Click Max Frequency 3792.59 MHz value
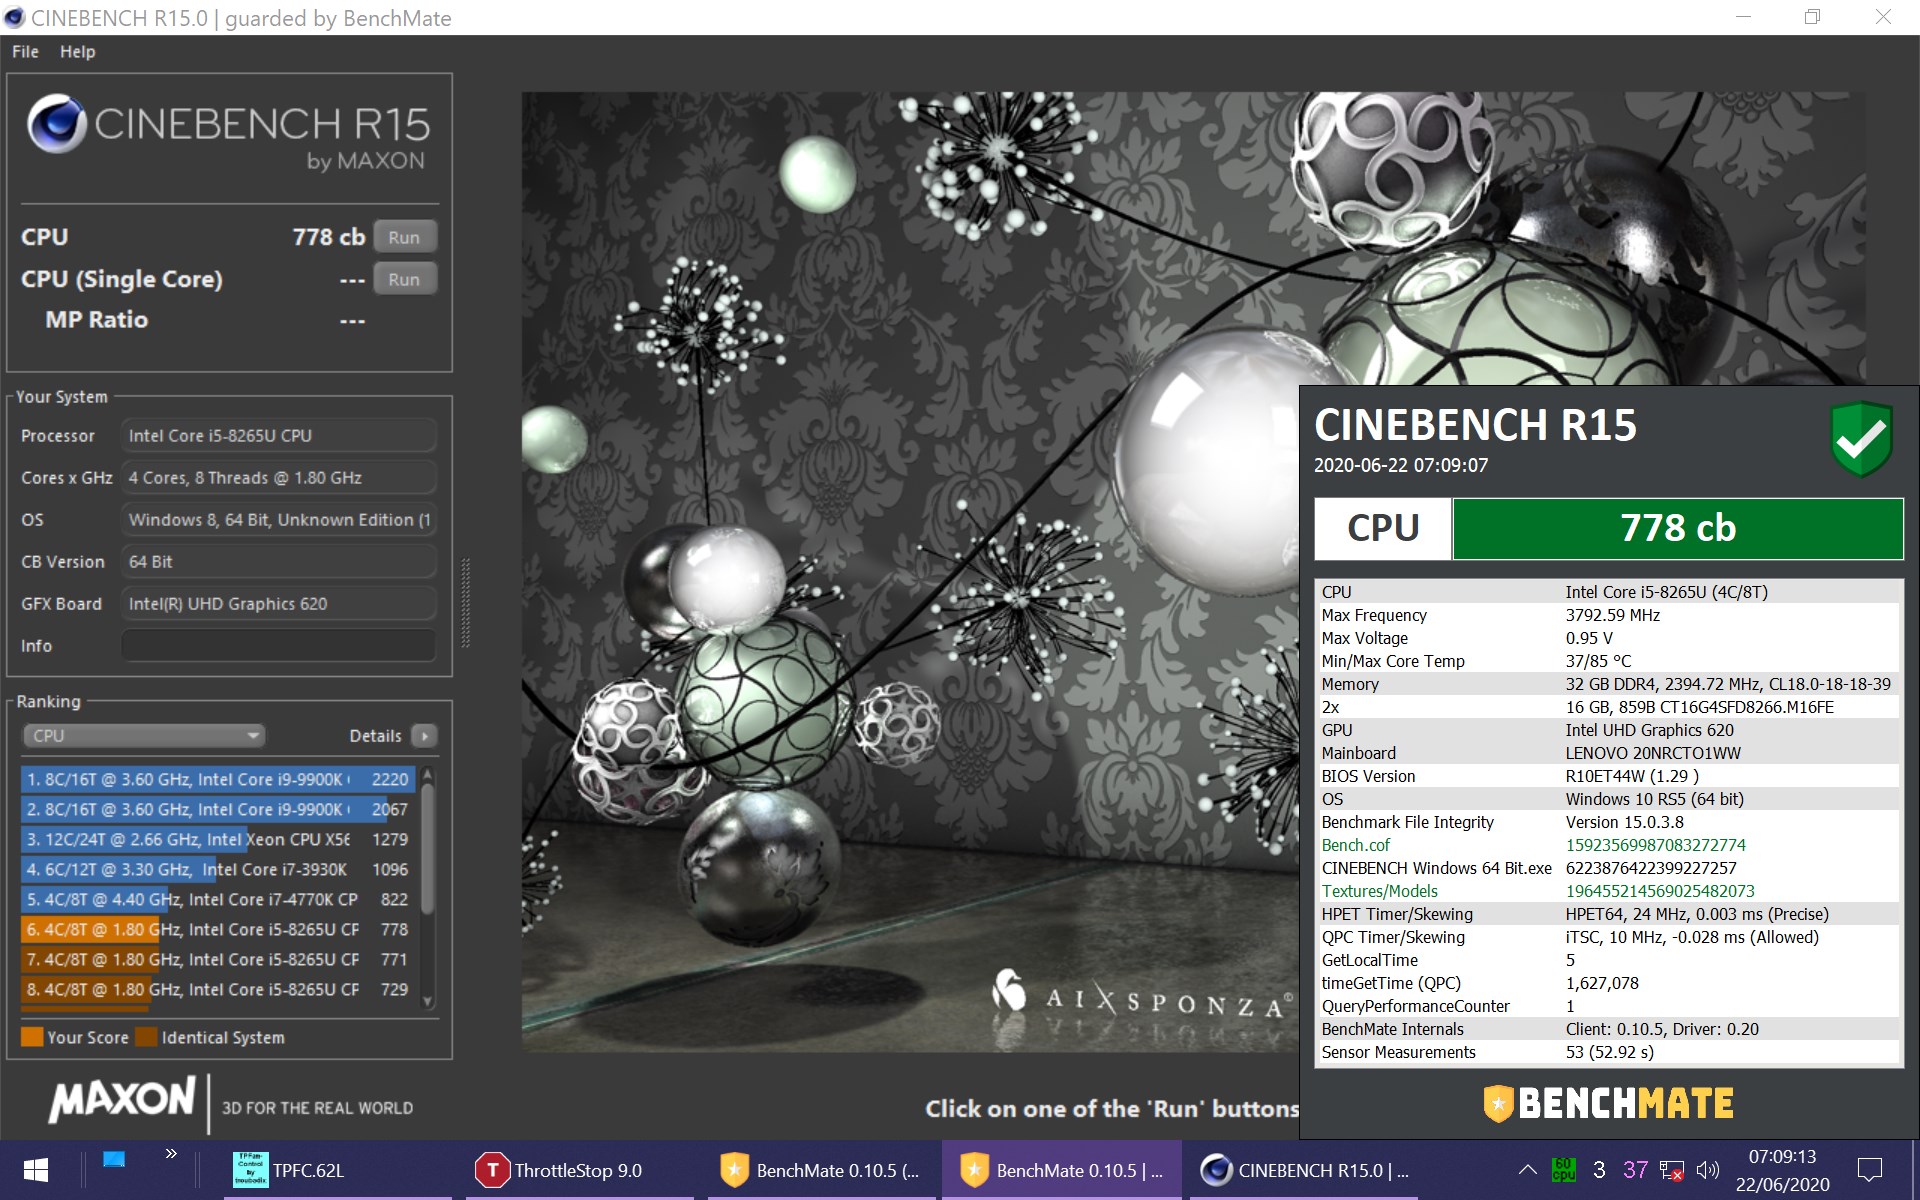Screen dimensions: 1920x1200 coord(1612,615)
